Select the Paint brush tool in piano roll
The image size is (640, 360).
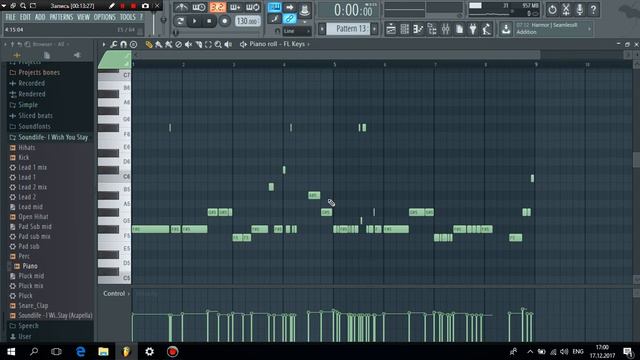click(x=159, y=44)
